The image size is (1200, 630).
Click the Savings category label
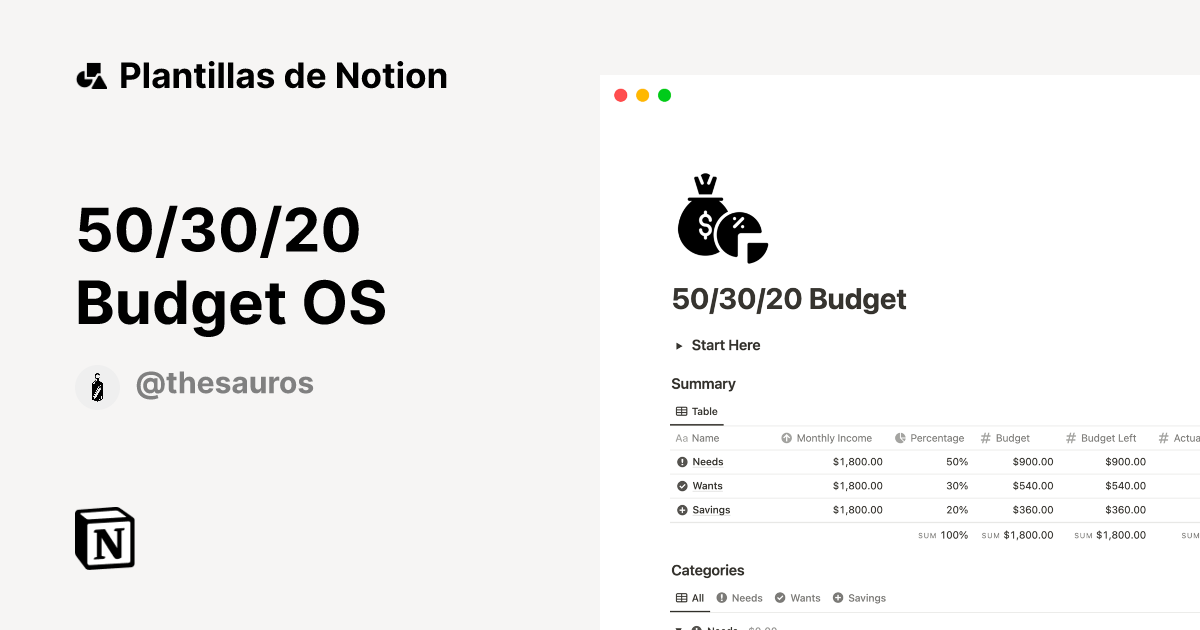tap(711, 509)
